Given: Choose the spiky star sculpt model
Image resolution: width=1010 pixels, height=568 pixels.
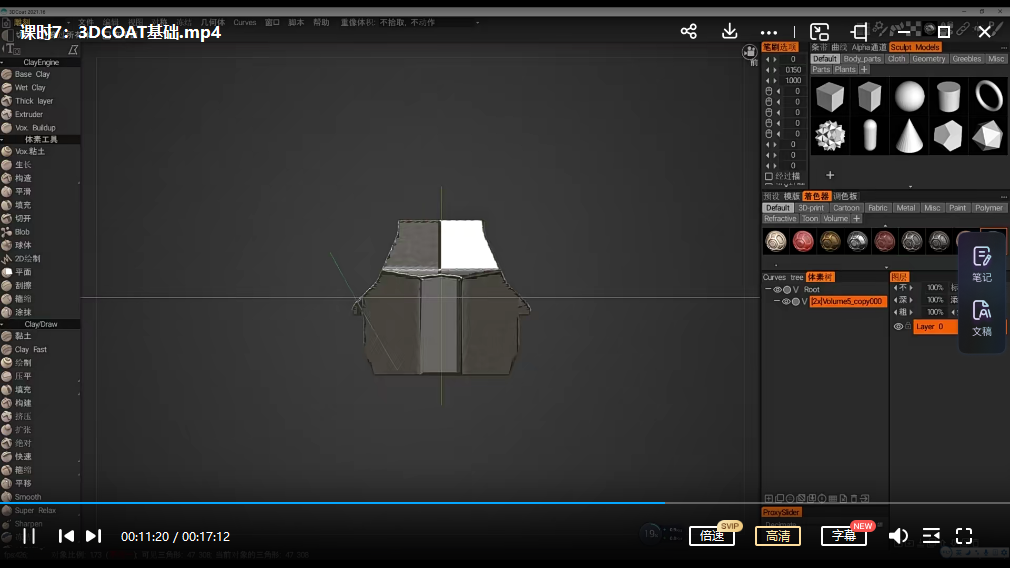Looking at the screenshot, I should [x=830, y=136].
